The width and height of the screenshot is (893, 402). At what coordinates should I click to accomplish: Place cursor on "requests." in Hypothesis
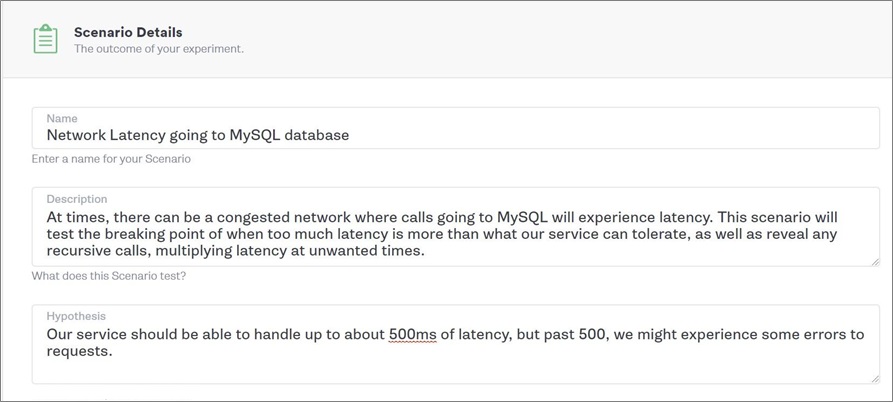pos(79,352)
